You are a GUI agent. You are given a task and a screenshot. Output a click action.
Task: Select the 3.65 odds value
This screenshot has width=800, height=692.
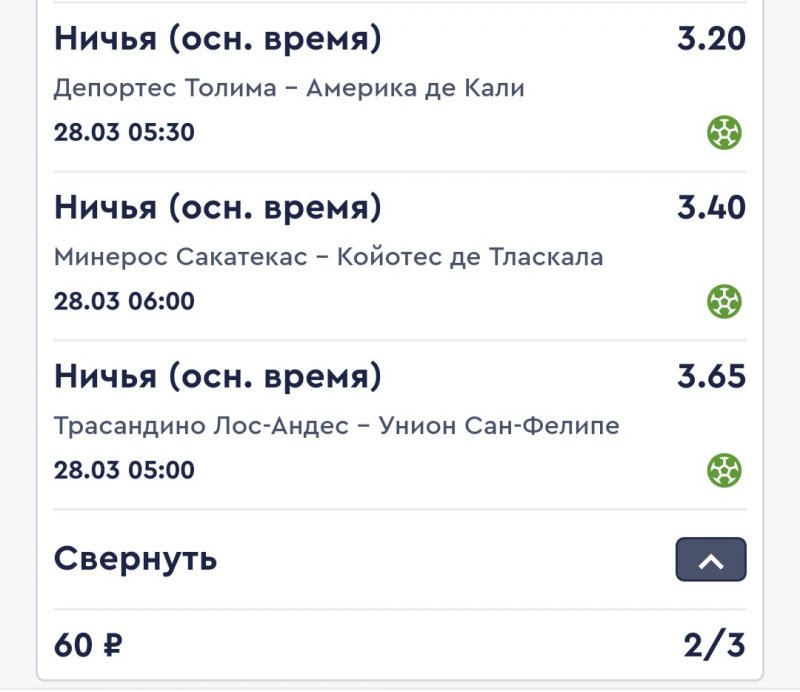click(711, 377)
